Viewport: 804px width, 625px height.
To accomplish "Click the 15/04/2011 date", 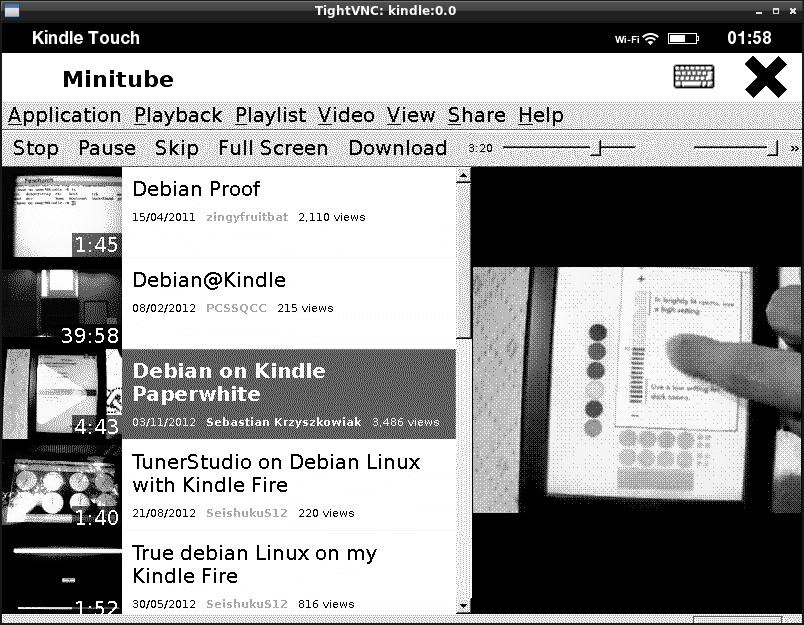I will [164, 217].
